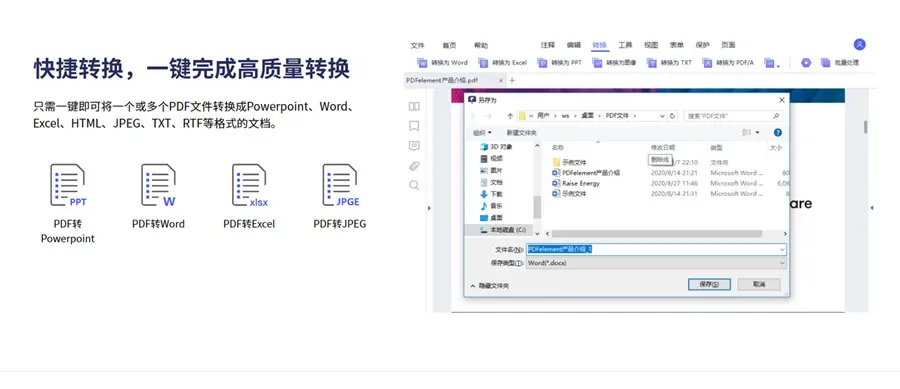The width and height of the screenshot is (900, 389).
Task: Close the PDFelement产品介绍.pdf document tab
Action: pos(501,81)
